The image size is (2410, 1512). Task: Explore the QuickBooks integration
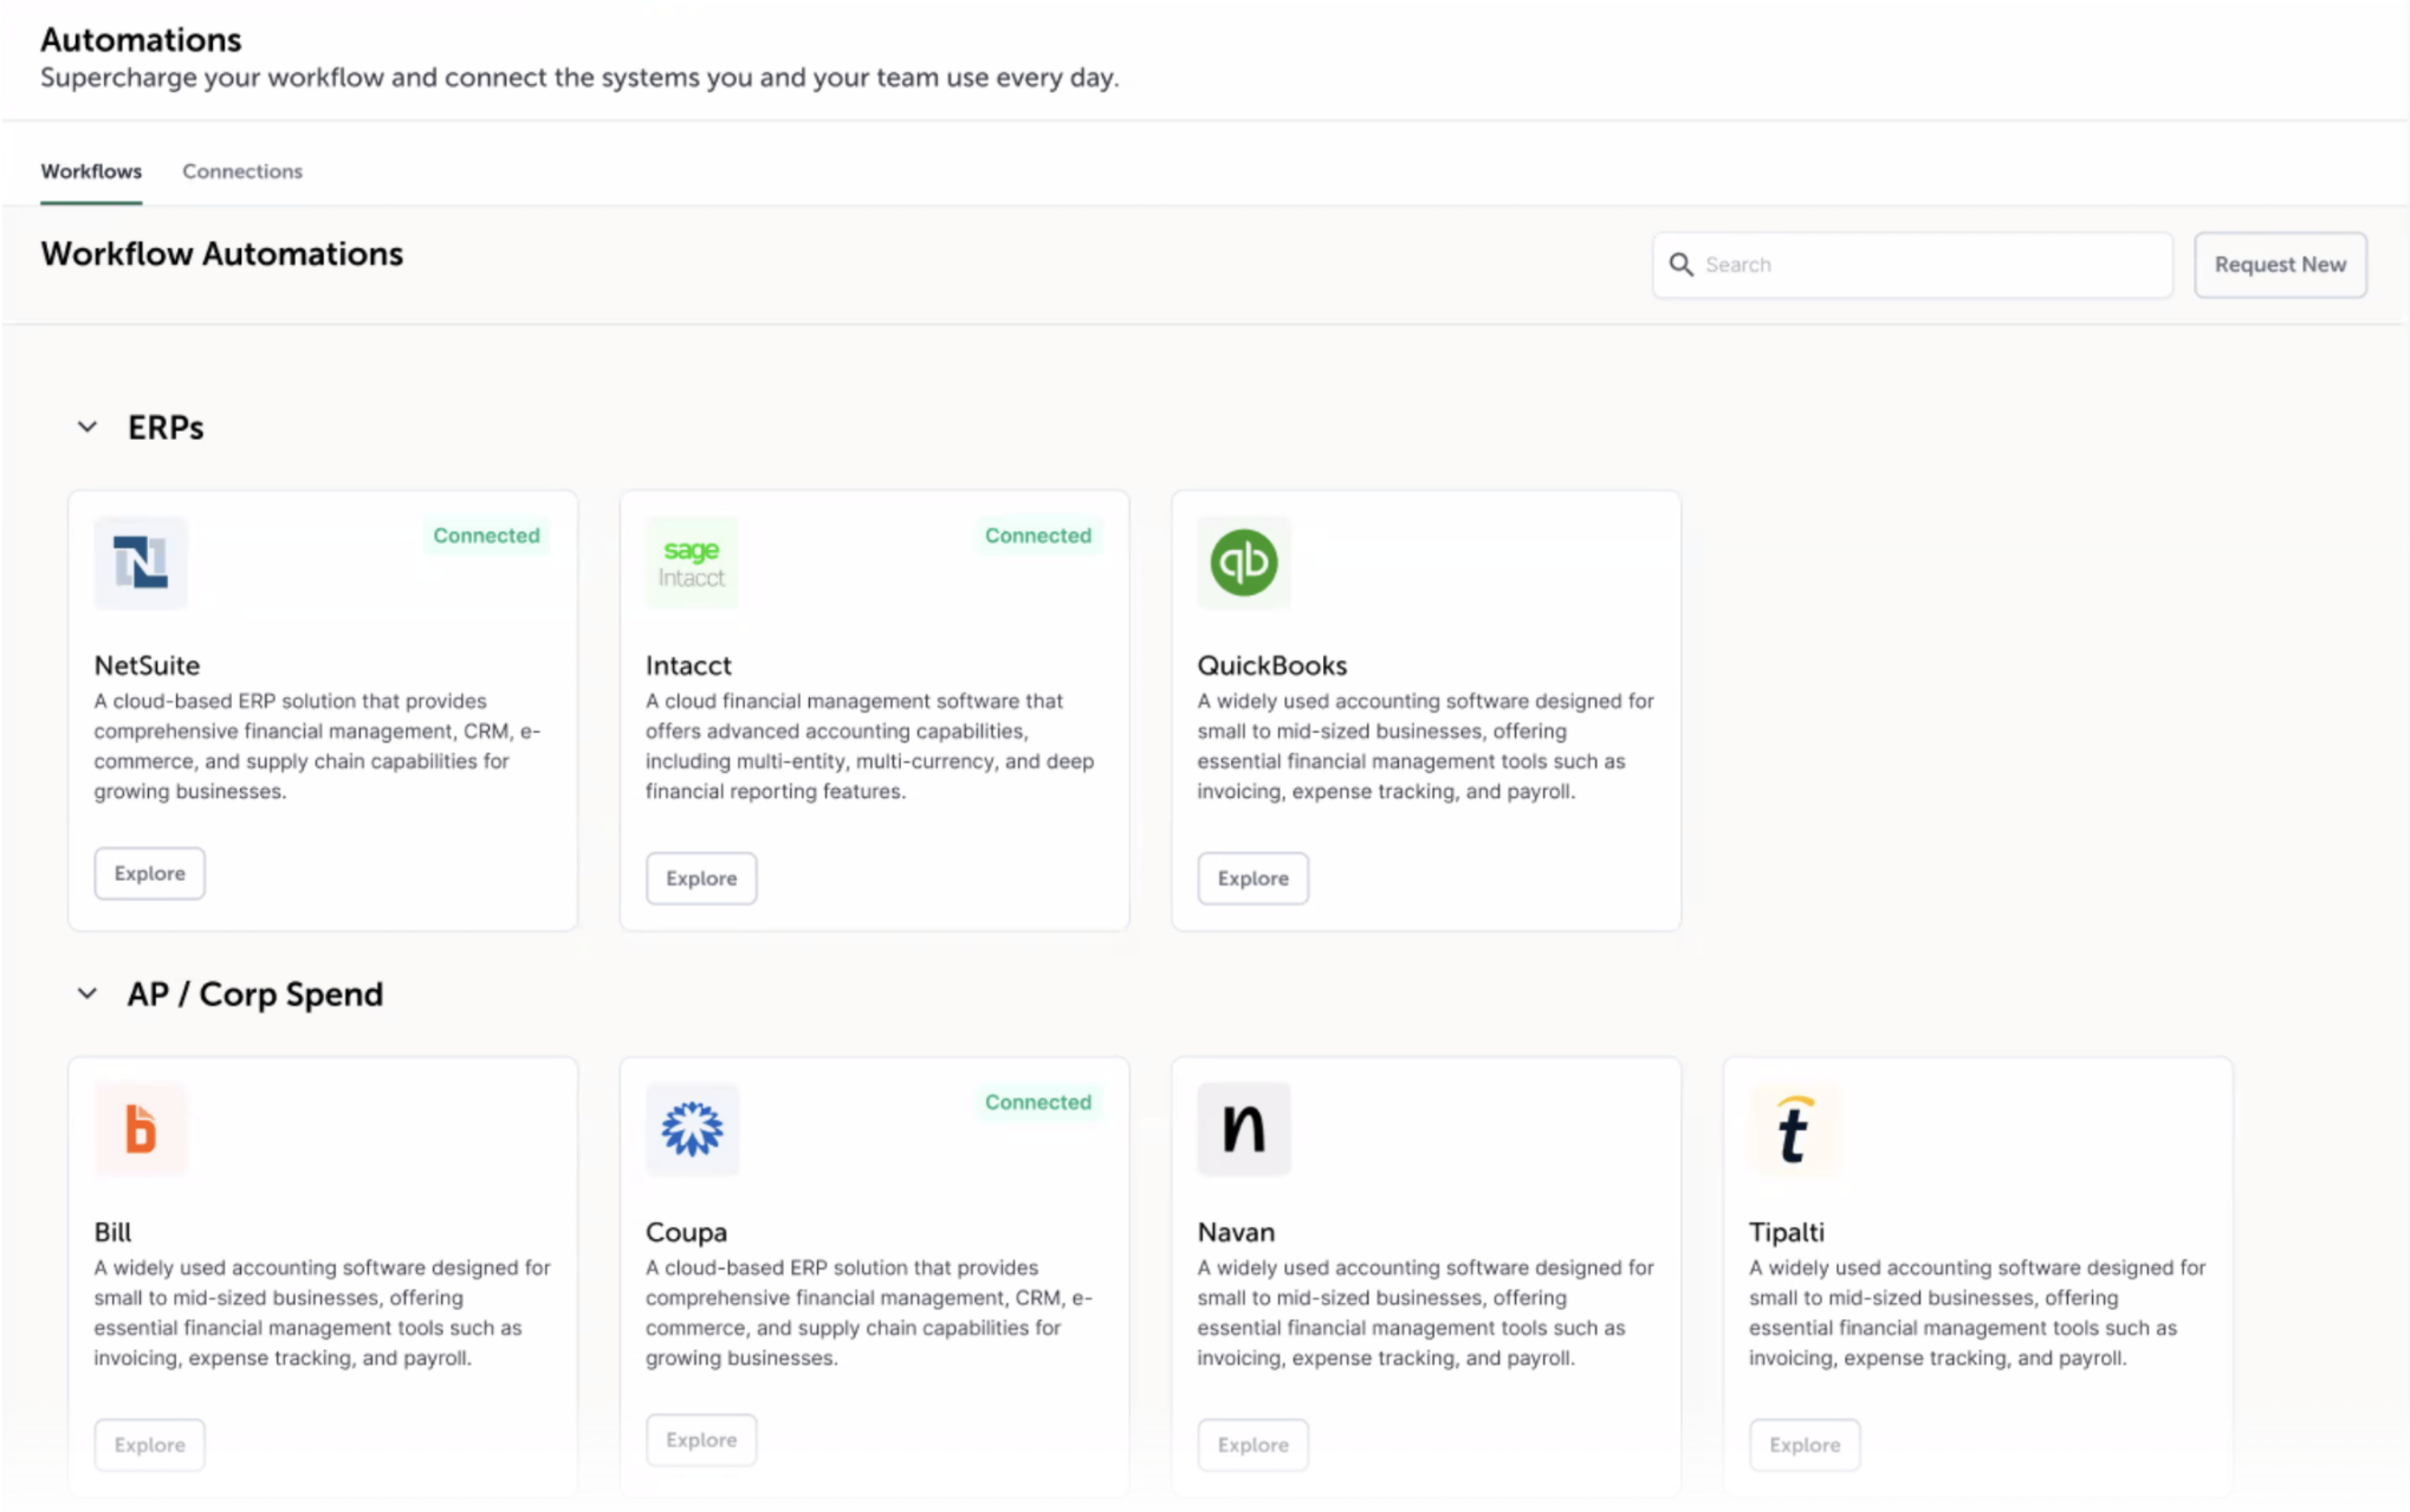point(1253,878)
